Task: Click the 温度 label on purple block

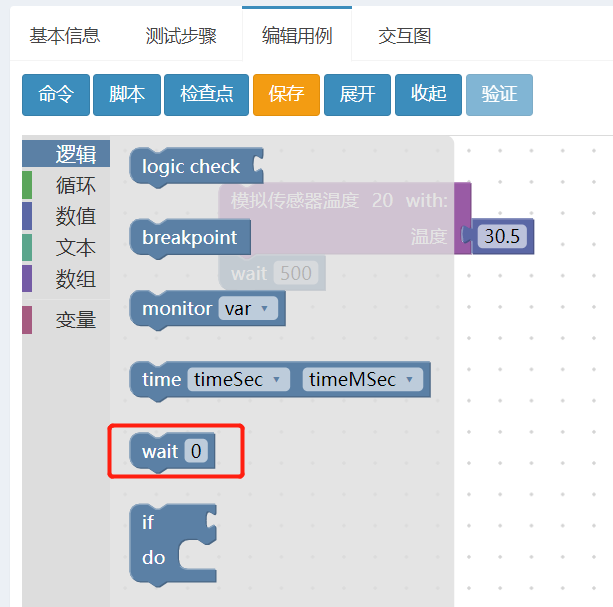Action: pos(429,236)
